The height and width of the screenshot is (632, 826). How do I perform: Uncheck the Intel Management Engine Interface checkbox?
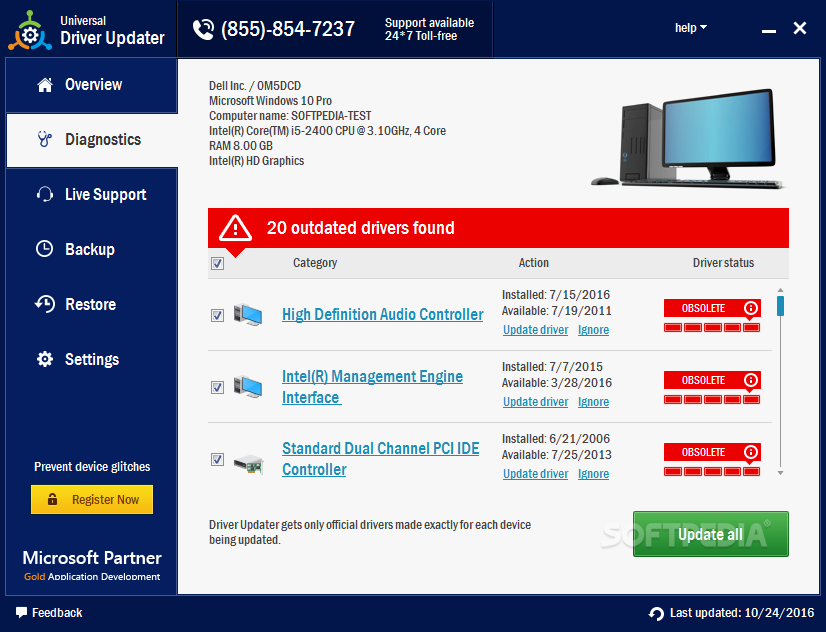click(218, 388)
